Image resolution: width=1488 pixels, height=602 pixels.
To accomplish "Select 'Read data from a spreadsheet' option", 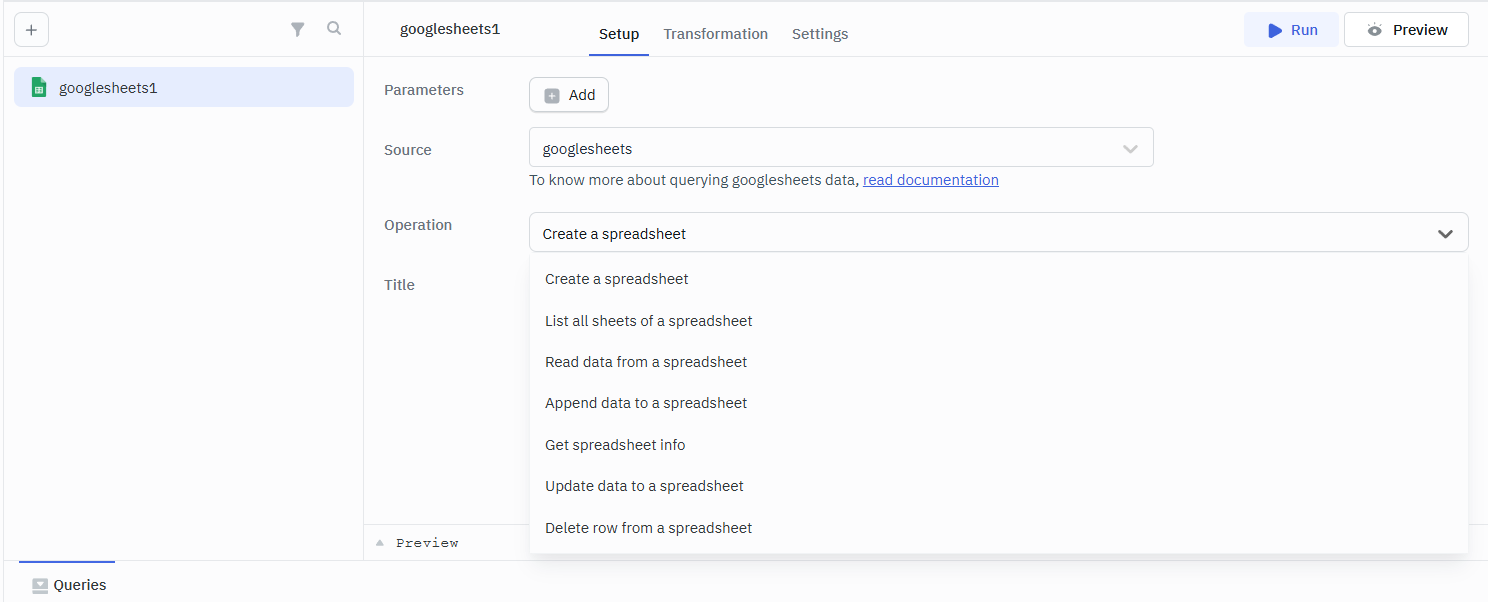I will (645, 362).
